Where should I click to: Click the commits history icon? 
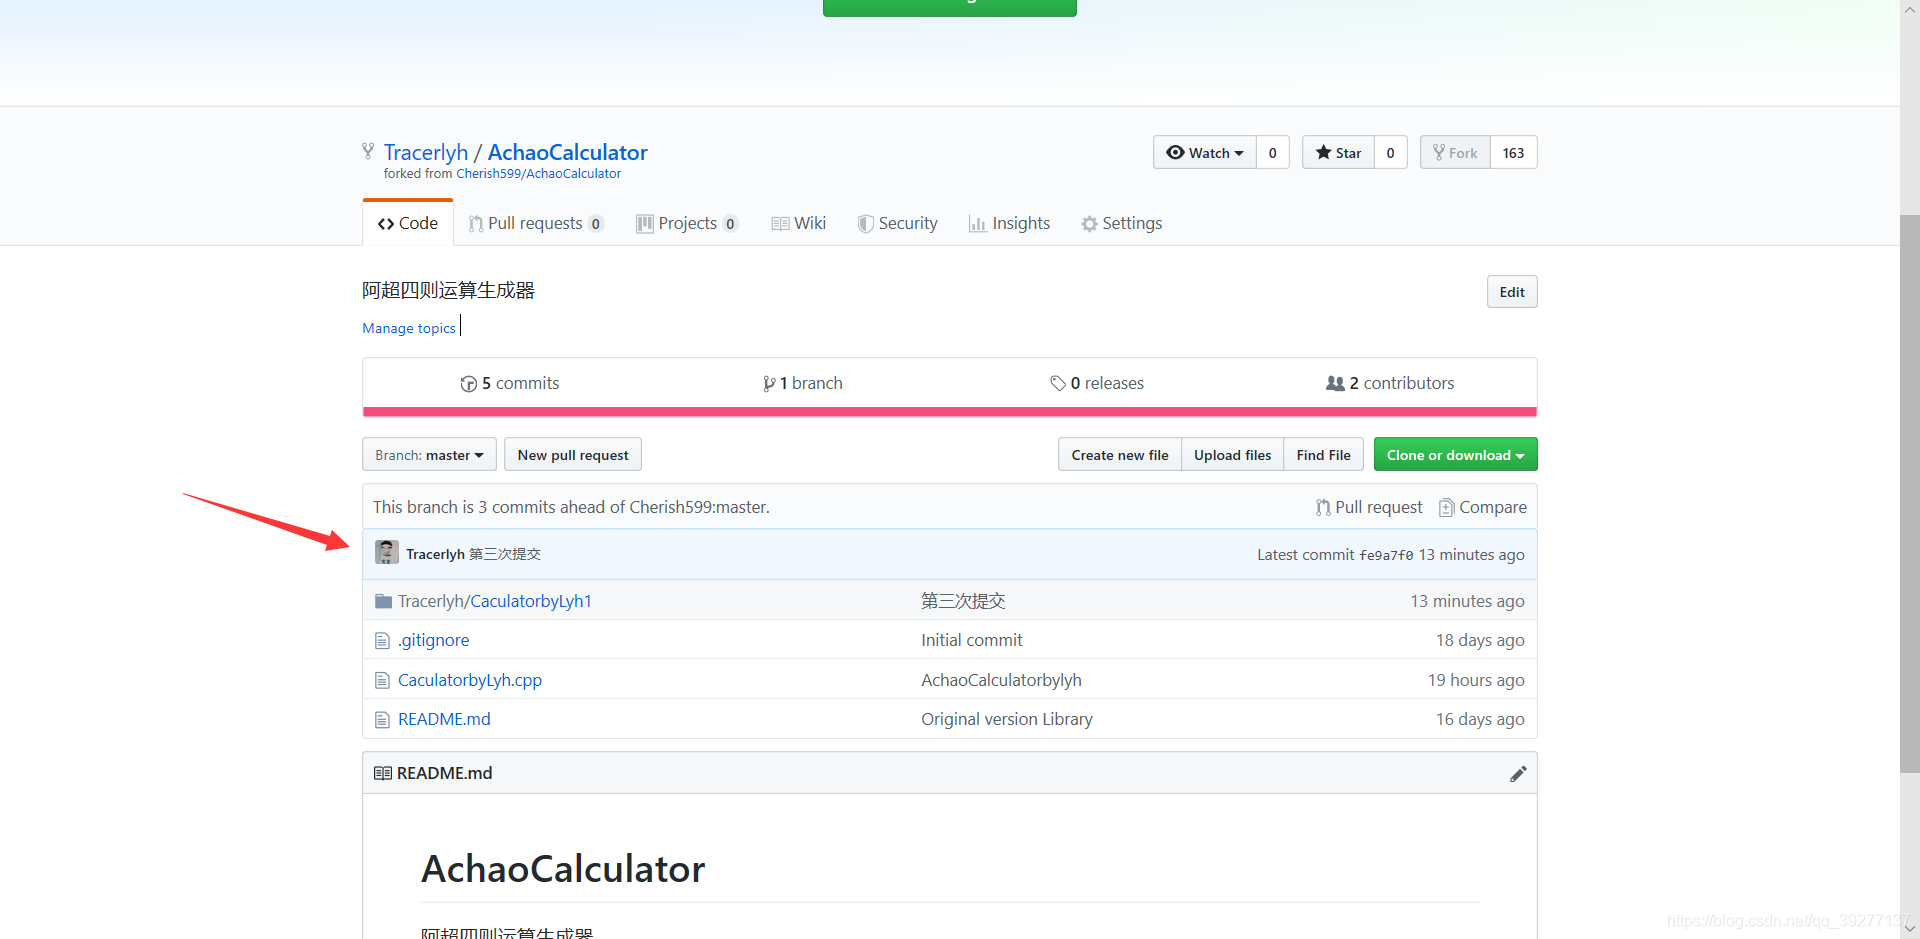(x=468, y=384)
